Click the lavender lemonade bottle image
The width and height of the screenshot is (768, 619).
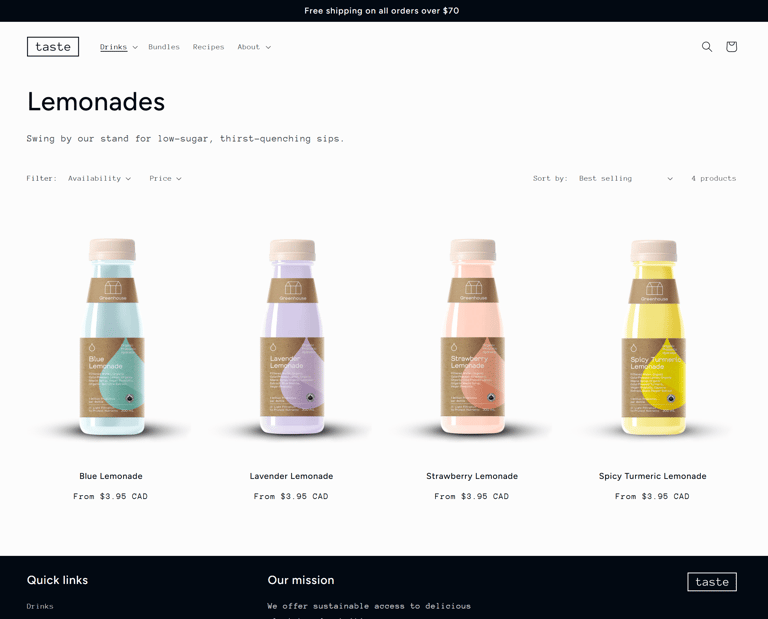[292, 337]
